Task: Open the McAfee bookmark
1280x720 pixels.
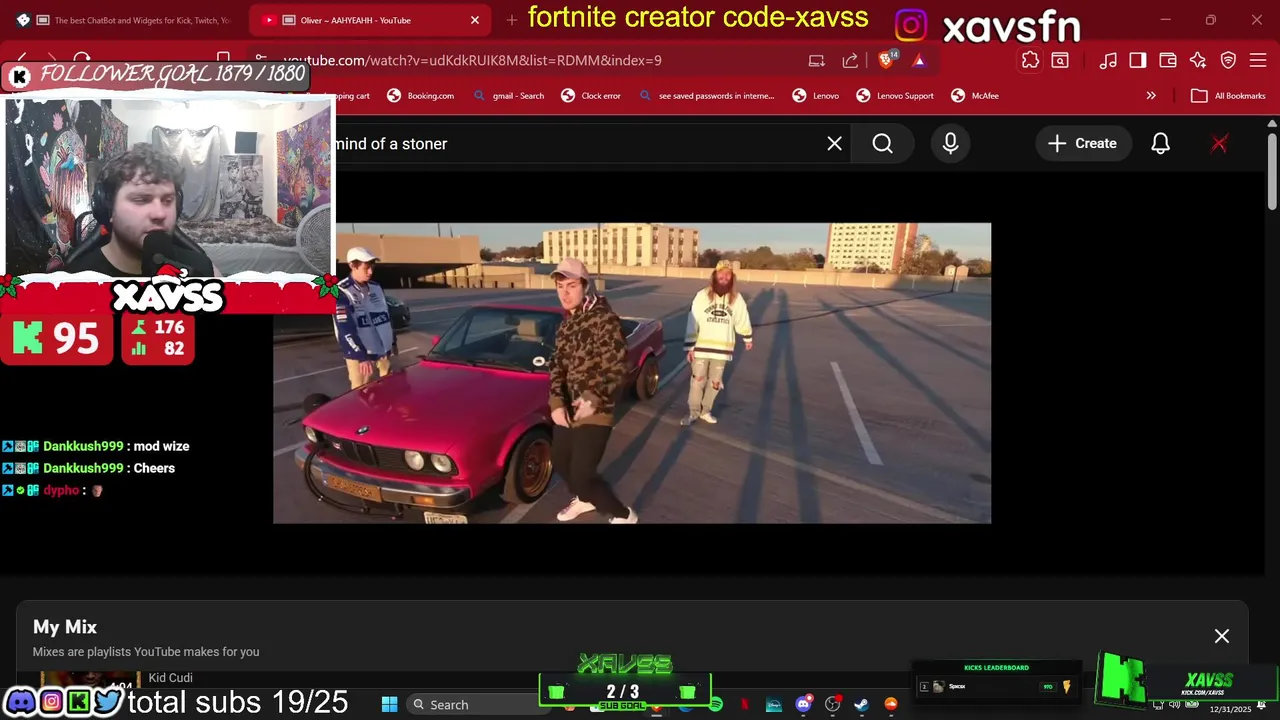Action: (x=975, y=96)
